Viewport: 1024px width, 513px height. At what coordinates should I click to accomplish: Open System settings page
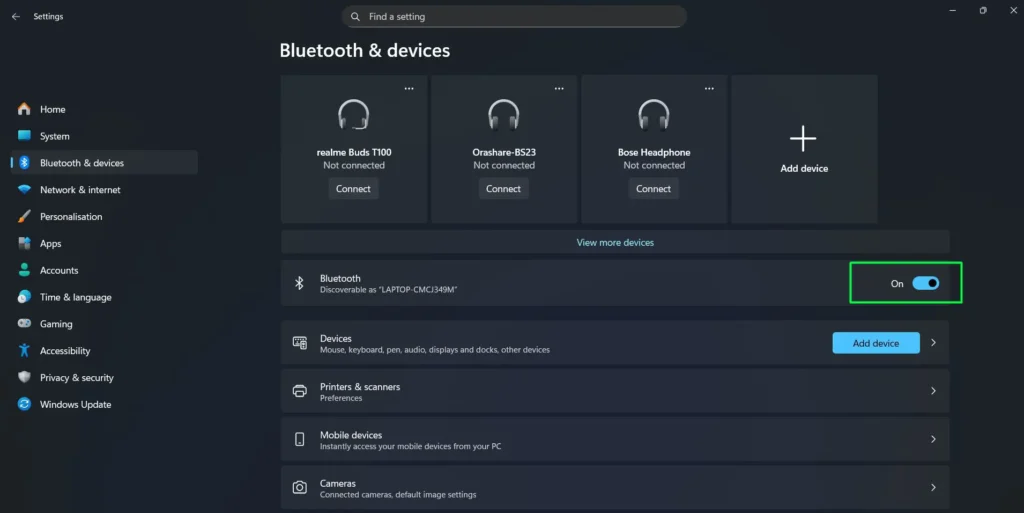104,136
